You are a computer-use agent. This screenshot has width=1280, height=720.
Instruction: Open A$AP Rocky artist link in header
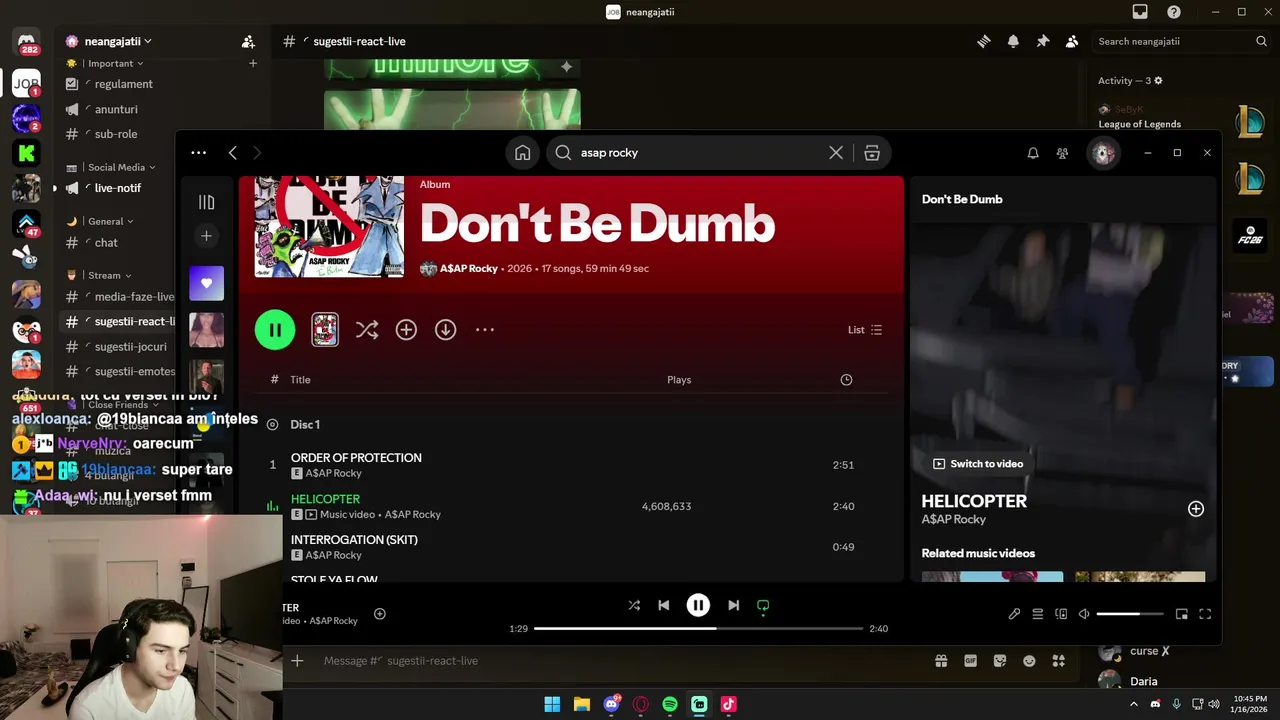469,269
